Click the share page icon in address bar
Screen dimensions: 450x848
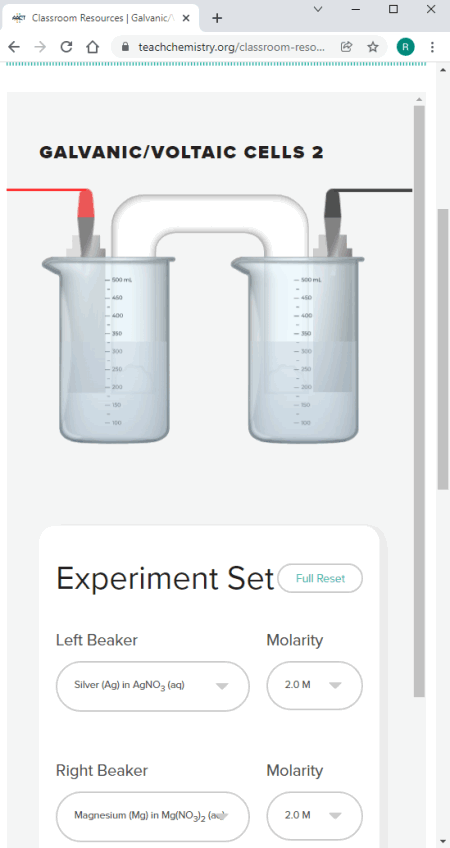click(x=346, y=47)
